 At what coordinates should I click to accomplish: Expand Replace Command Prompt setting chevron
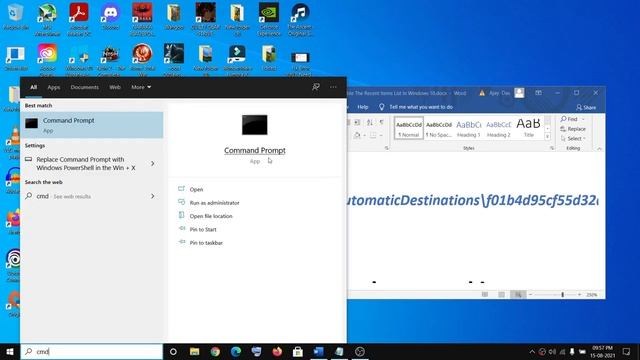pos(153,164)
